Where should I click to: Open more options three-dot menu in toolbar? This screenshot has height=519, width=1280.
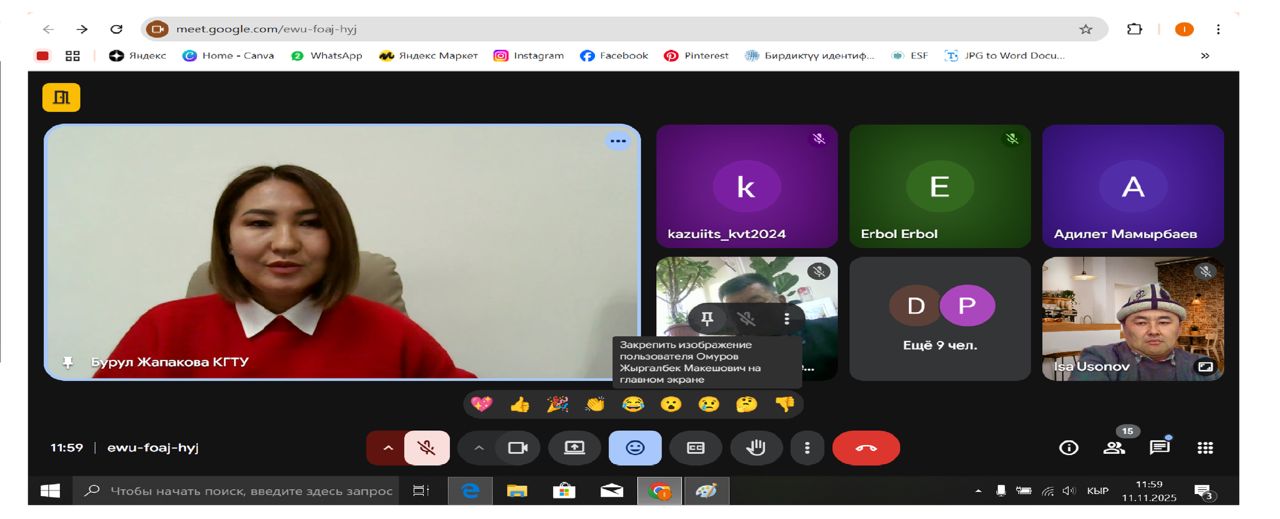click(x=807, y=448)
